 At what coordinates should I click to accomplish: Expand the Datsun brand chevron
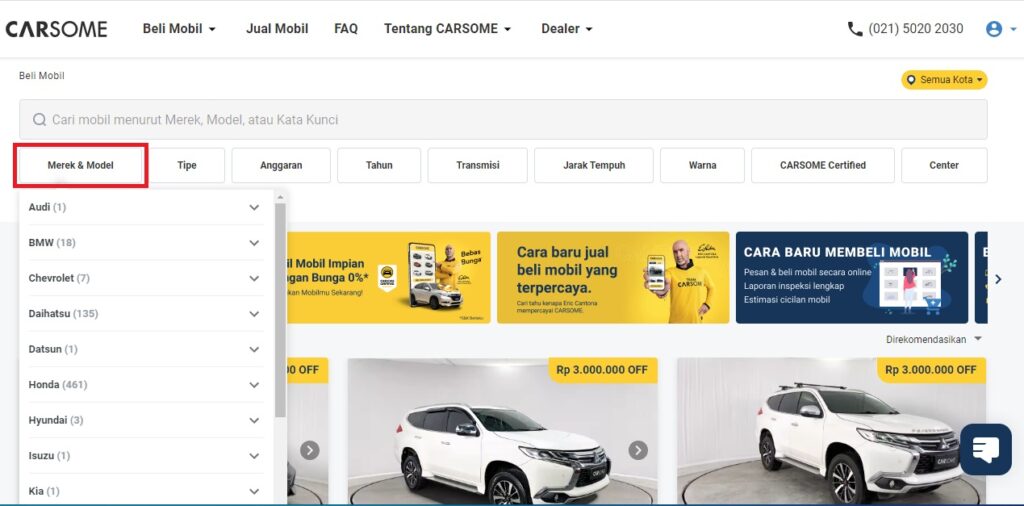point(254,349)
